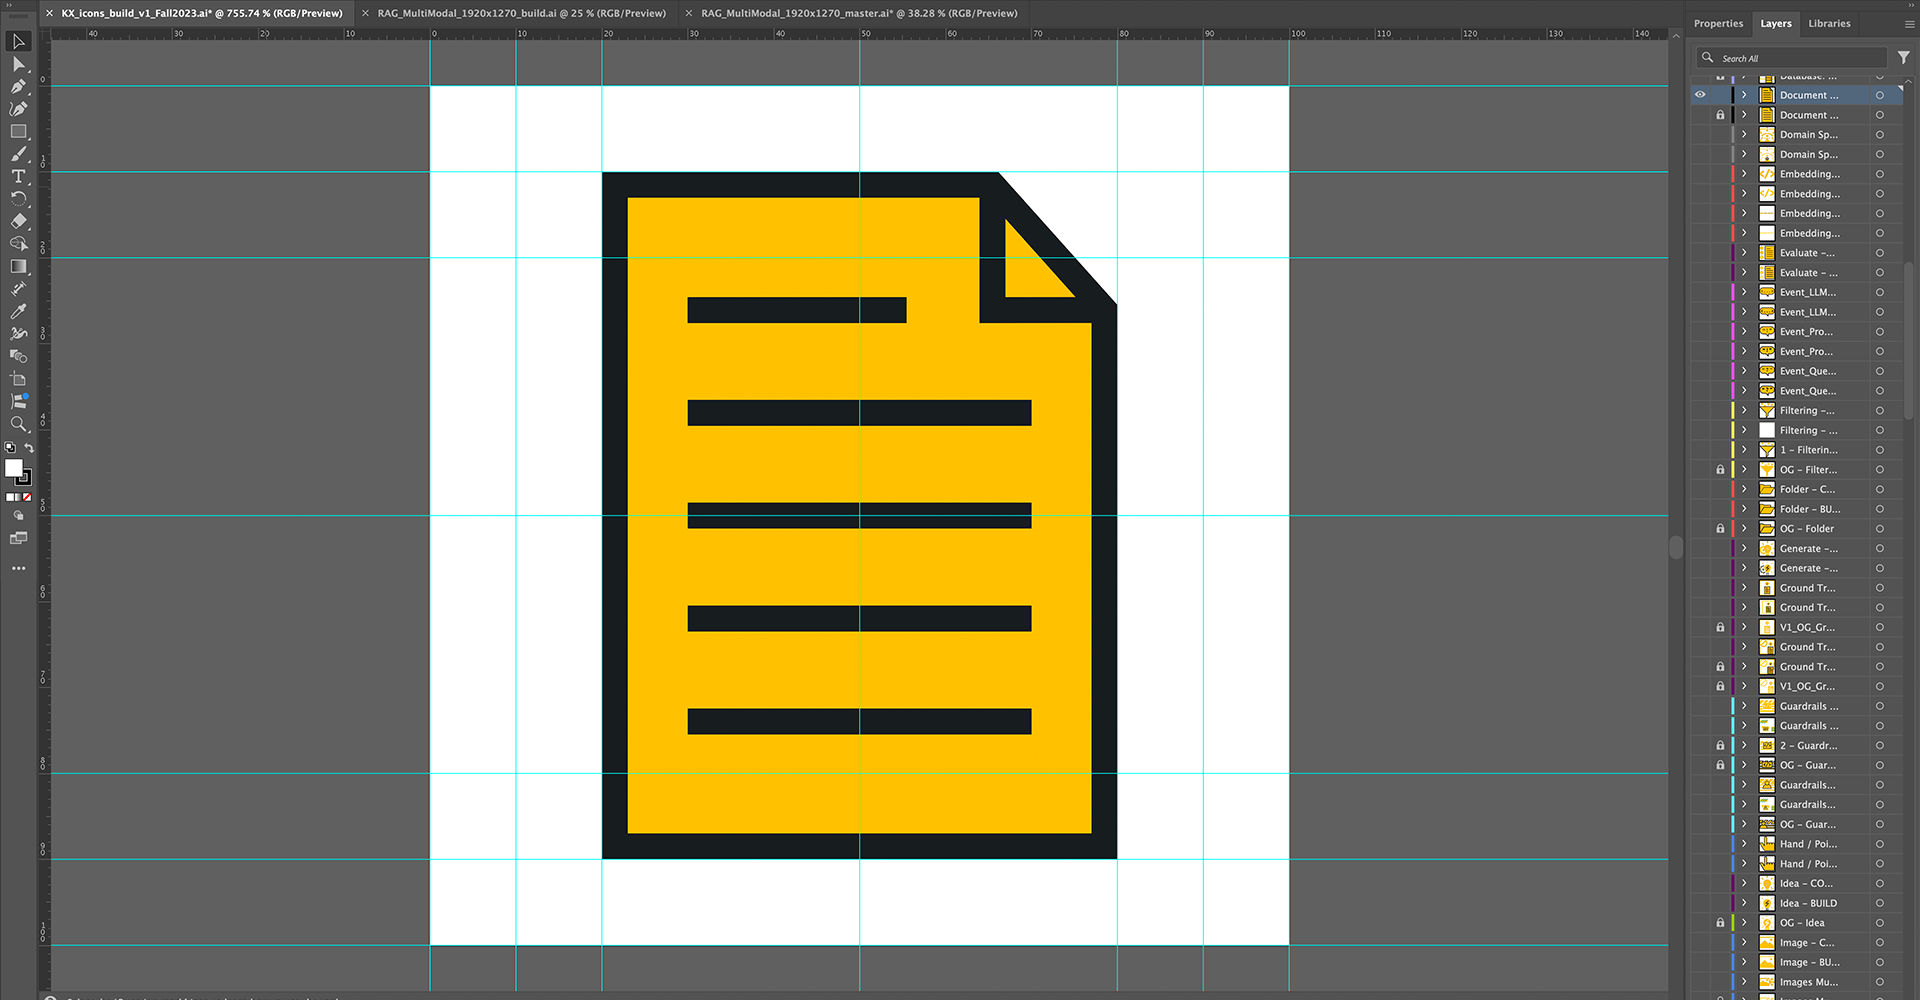Select the Selection tool (black arrow)
Image resolution: width=1920 pixels, height=1000 pixels.
pyautogui.click(x=18, y=41)
